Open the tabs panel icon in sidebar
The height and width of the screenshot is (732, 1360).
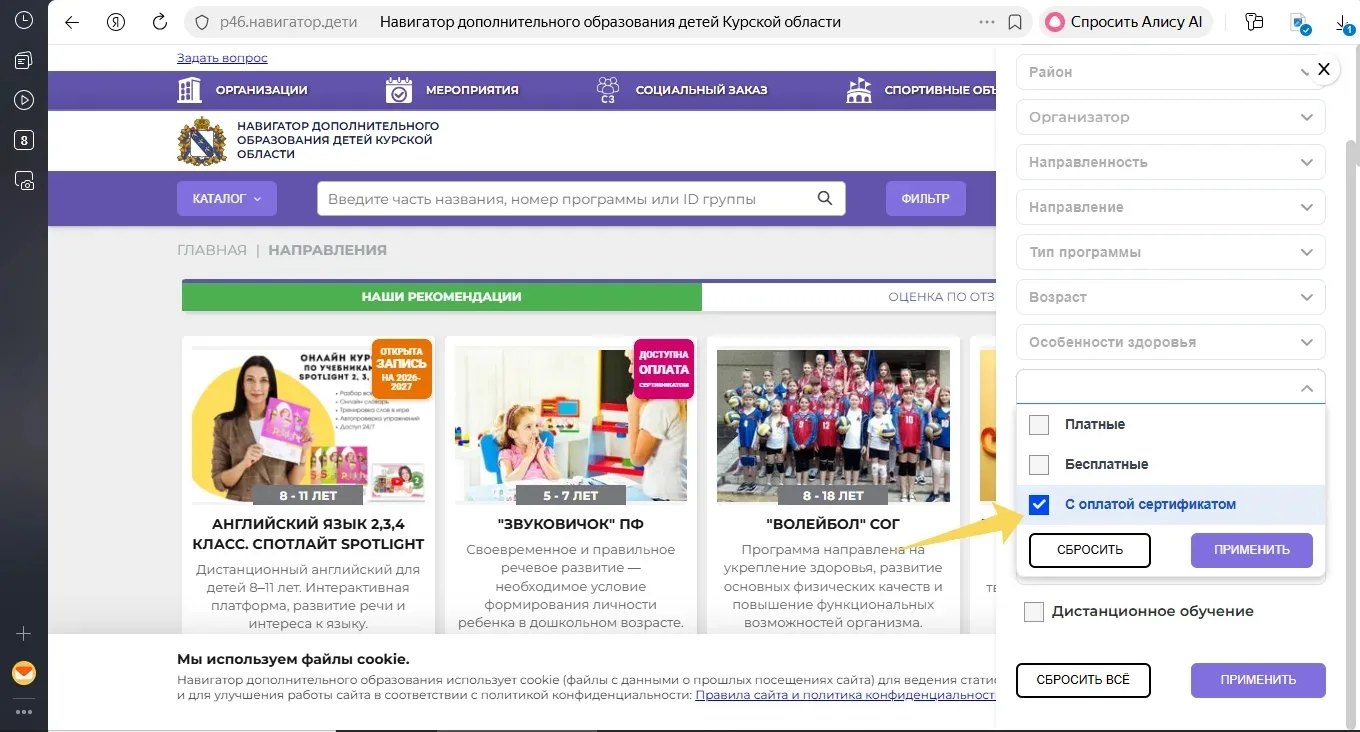[24, 61]
